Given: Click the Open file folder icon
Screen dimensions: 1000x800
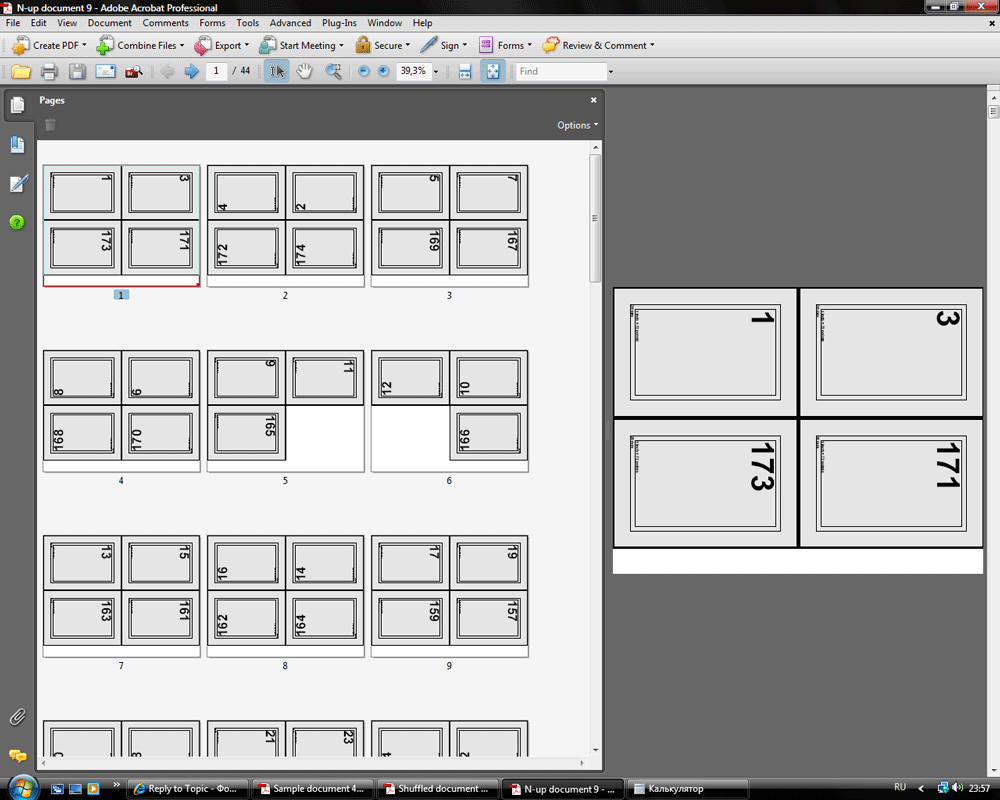Looking at the screenshot, I should tap(20, 71).
